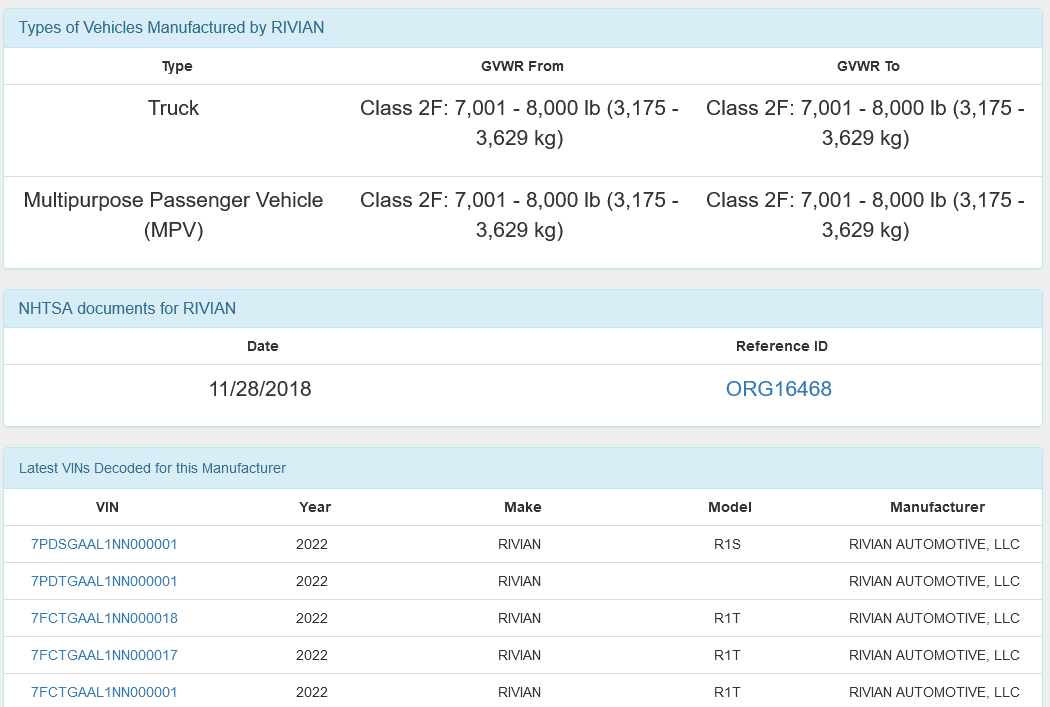Click the 'Make' column header

click(x=522, y=507)
